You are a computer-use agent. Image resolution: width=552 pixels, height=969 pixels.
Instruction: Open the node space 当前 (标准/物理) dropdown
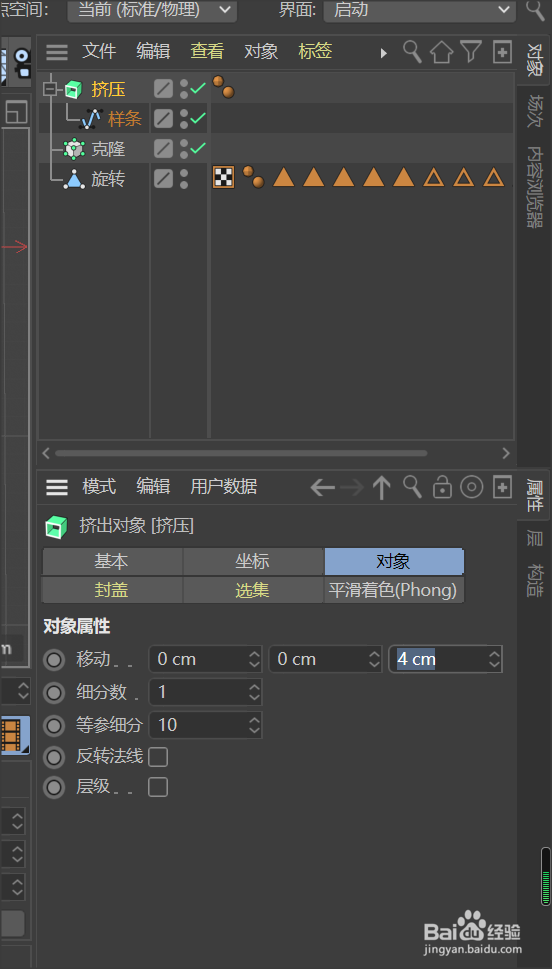152,10
